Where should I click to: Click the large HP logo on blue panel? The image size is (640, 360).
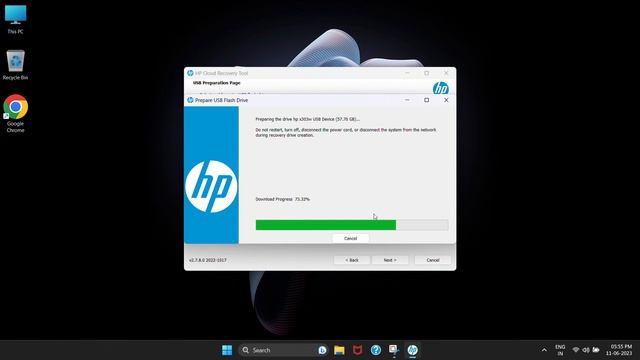click(211, 187)
